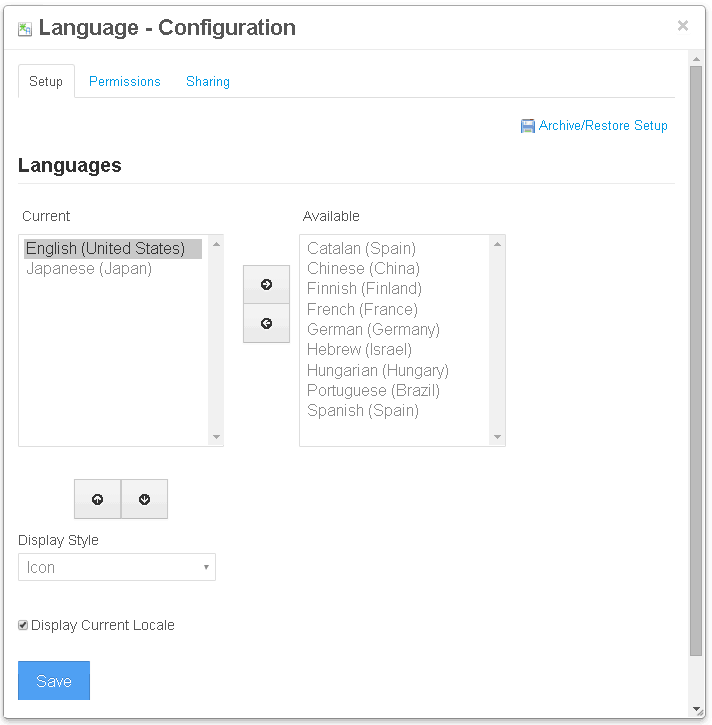This screenshot has width=712, height=725.
Task: Click the Save button
Action: click(x=54, y=681)
